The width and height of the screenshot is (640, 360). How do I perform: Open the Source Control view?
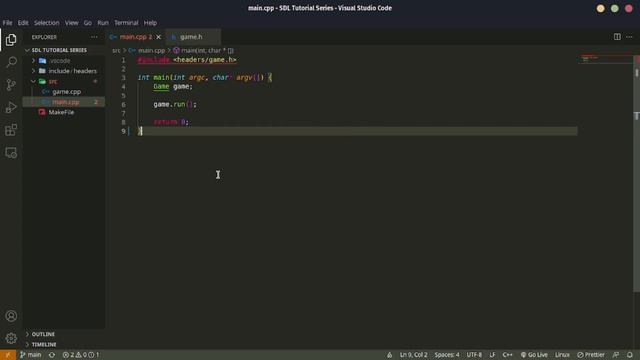coord(11,85)
